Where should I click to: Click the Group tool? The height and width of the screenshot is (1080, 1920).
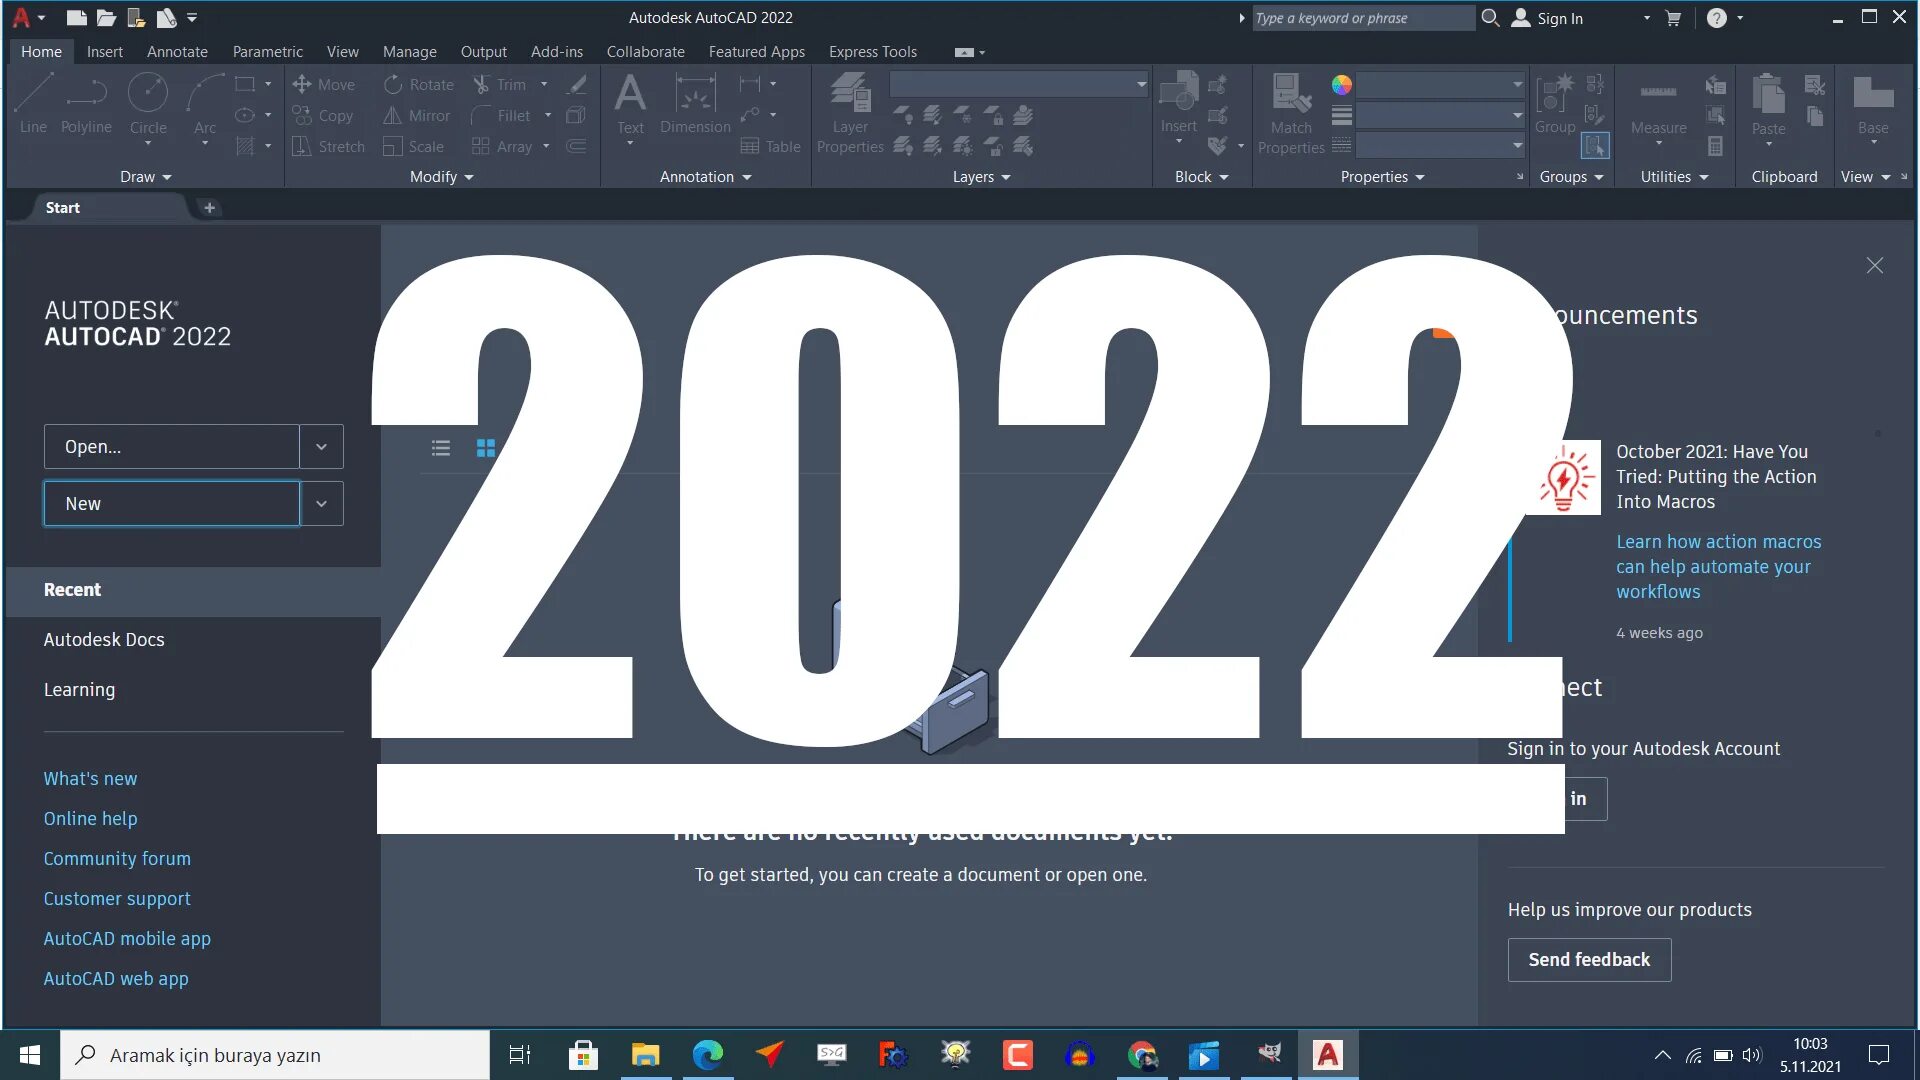pyautogui.click(x=1555, y=104)
